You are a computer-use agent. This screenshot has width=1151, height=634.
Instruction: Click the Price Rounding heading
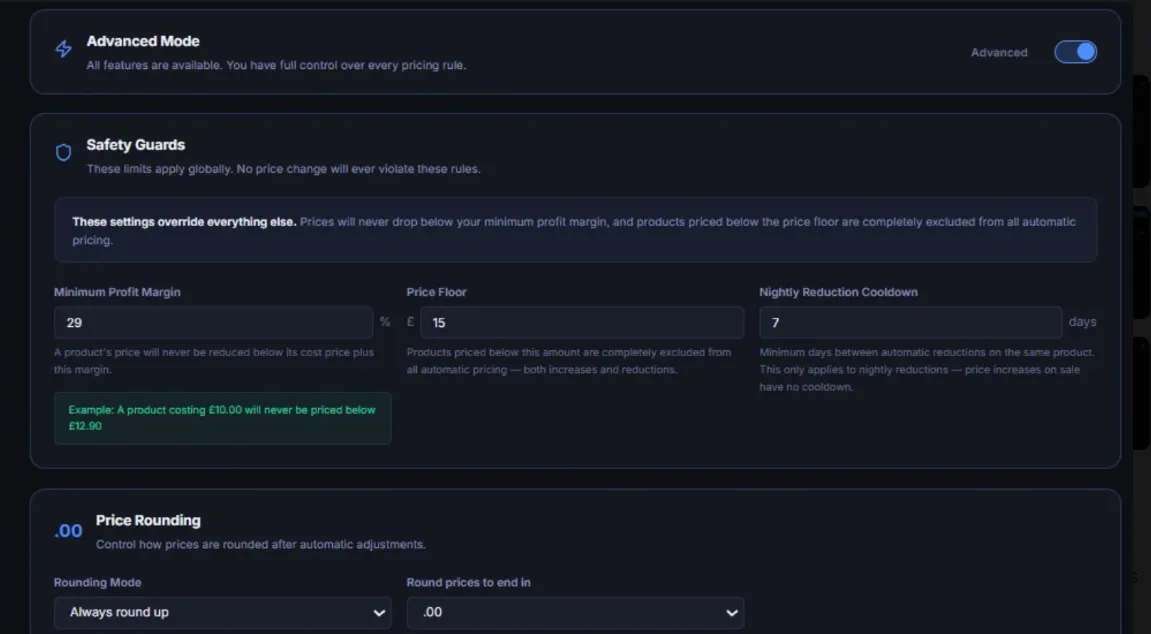pos(148,520)
